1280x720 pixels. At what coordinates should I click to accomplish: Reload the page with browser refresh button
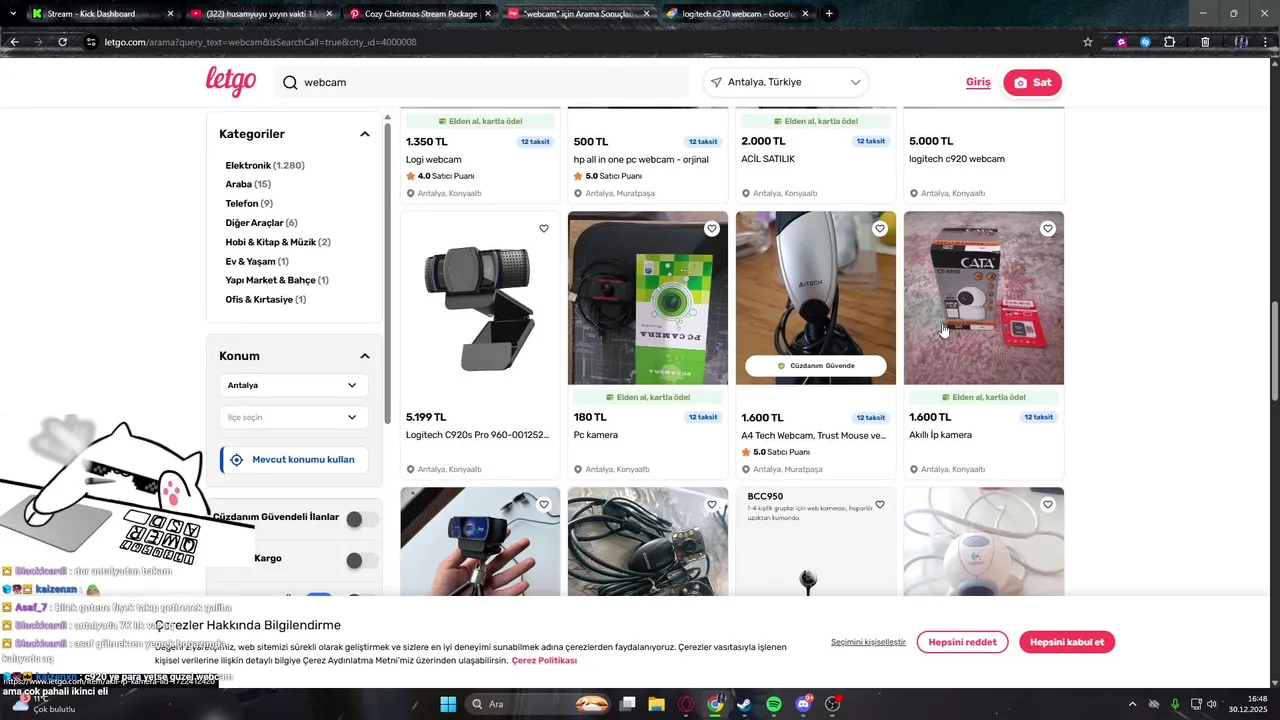tap(62, 42)
